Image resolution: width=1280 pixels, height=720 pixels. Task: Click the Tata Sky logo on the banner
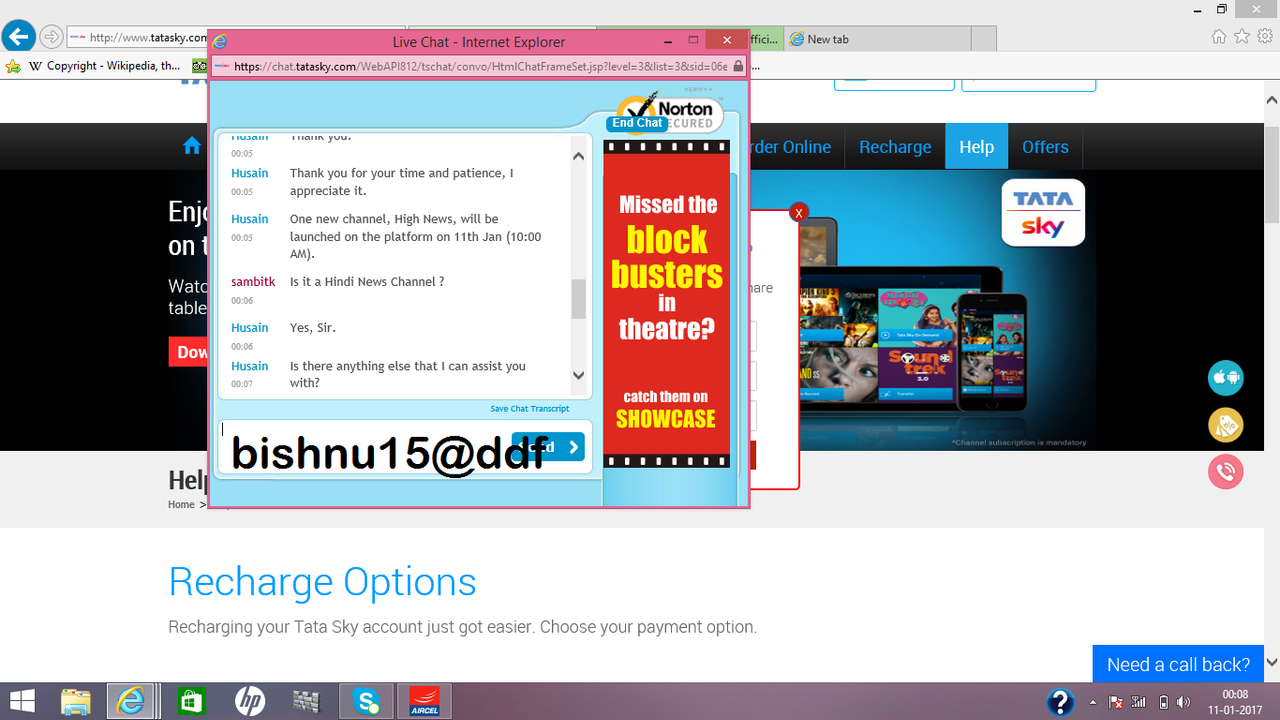click(x=1043, y=212)
